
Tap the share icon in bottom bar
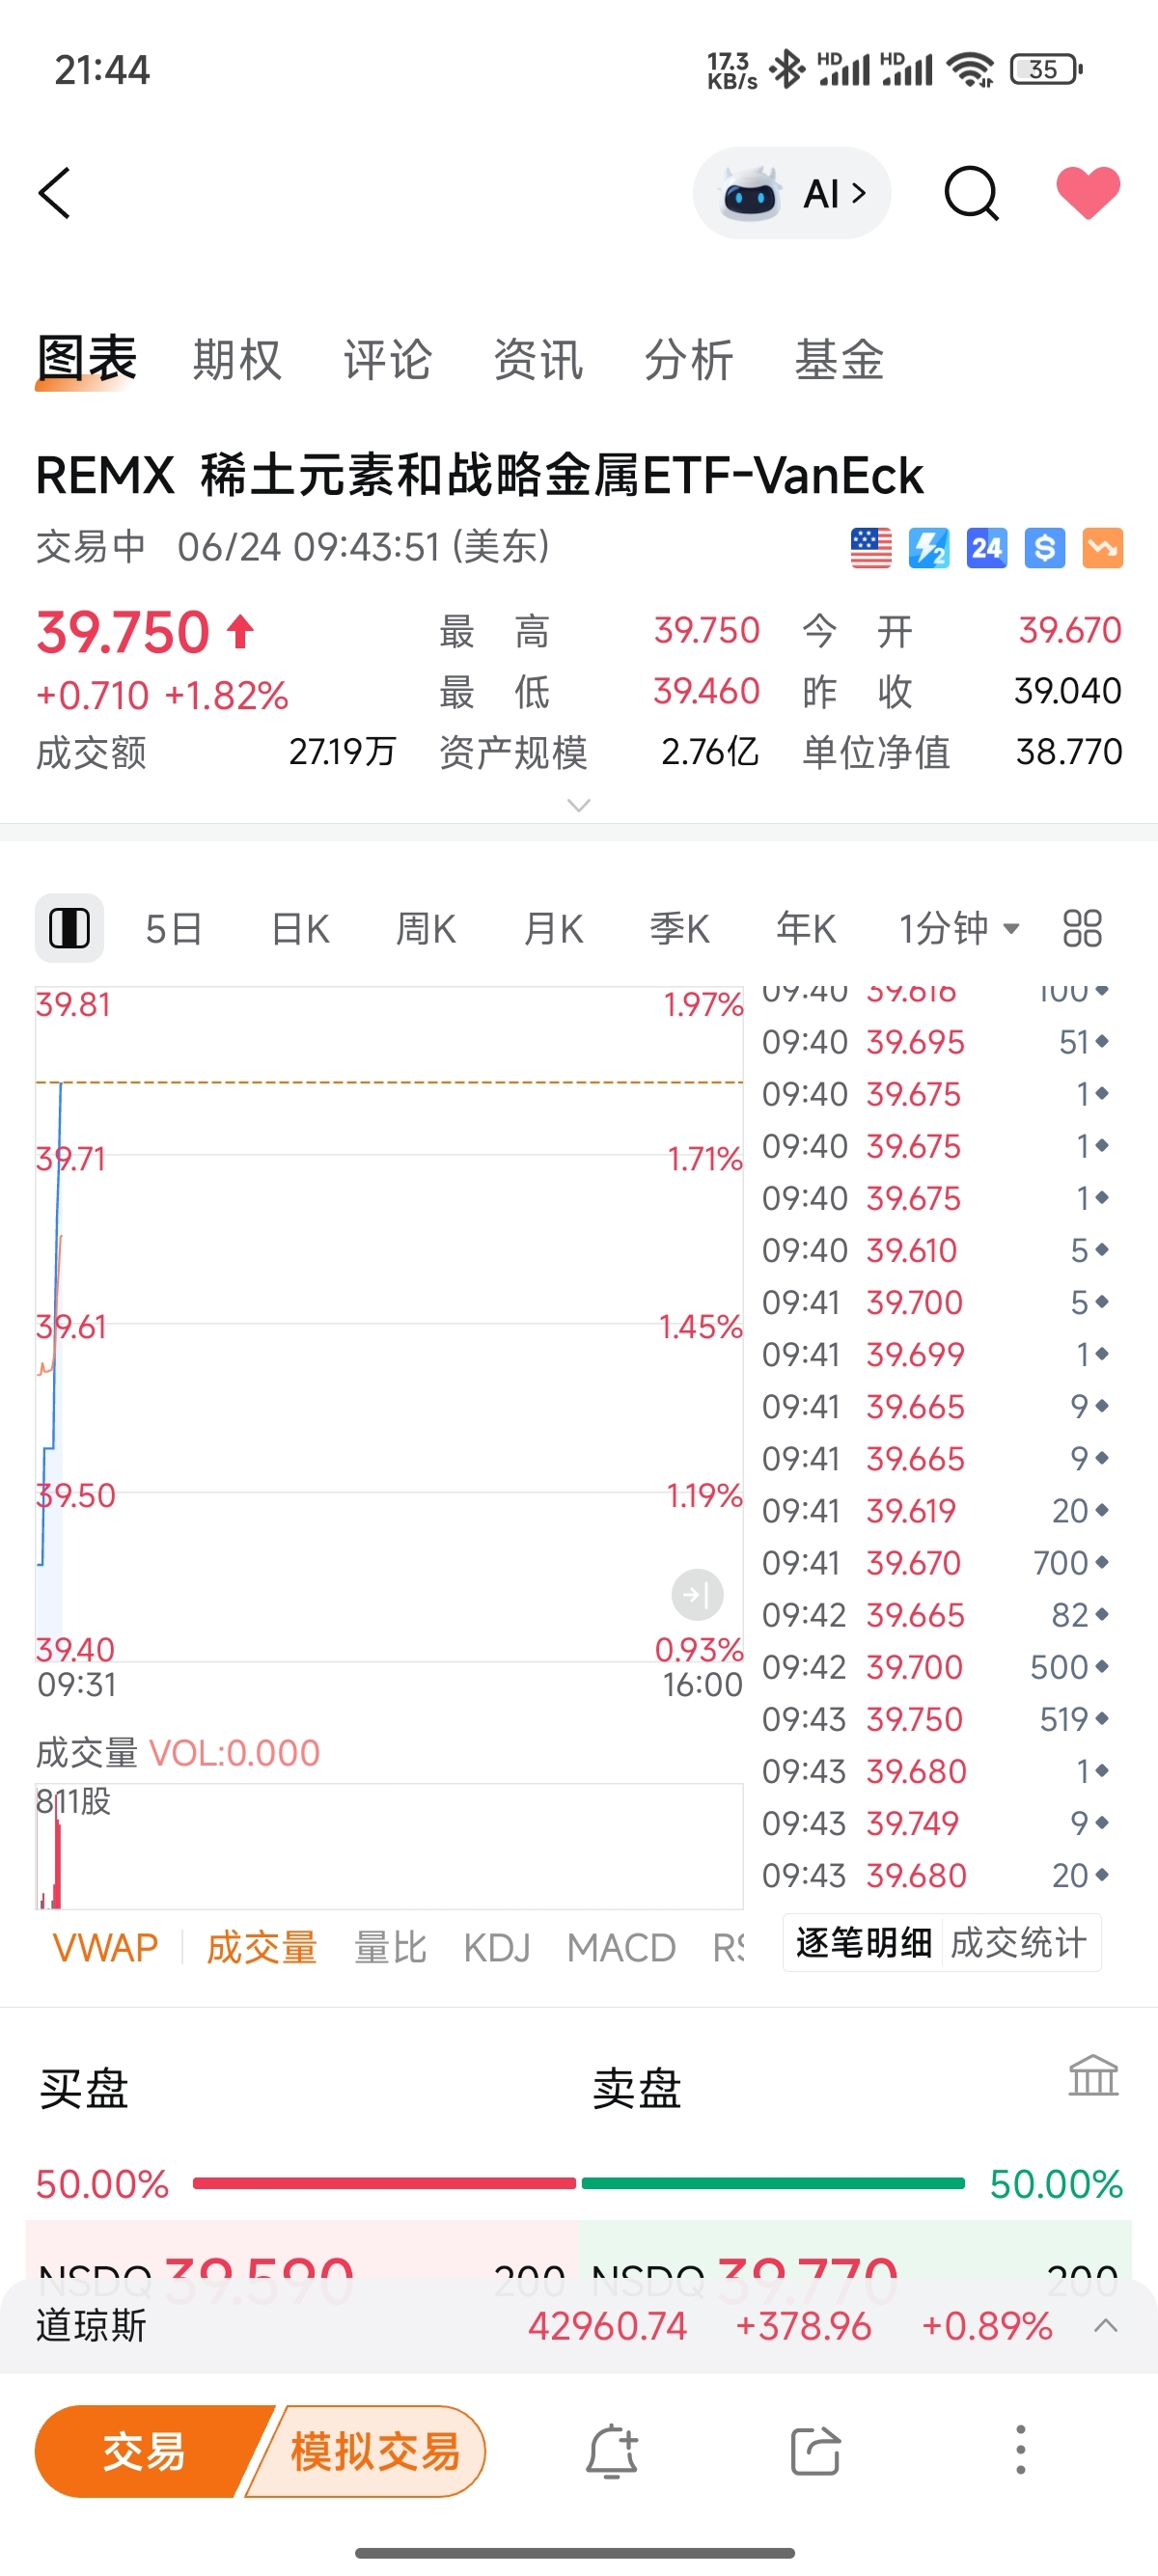[815, 2451]
